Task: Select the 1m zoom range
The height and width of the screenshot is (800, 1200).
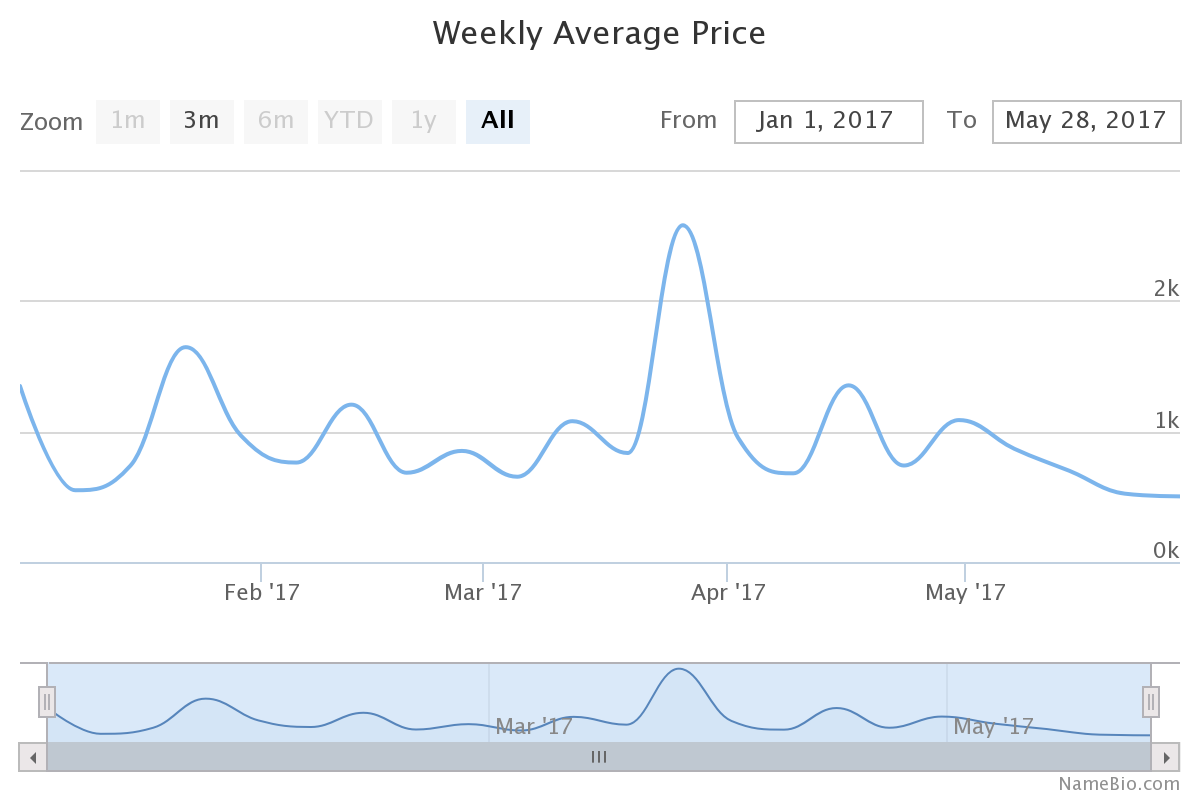Action: (x=128, y=122)
